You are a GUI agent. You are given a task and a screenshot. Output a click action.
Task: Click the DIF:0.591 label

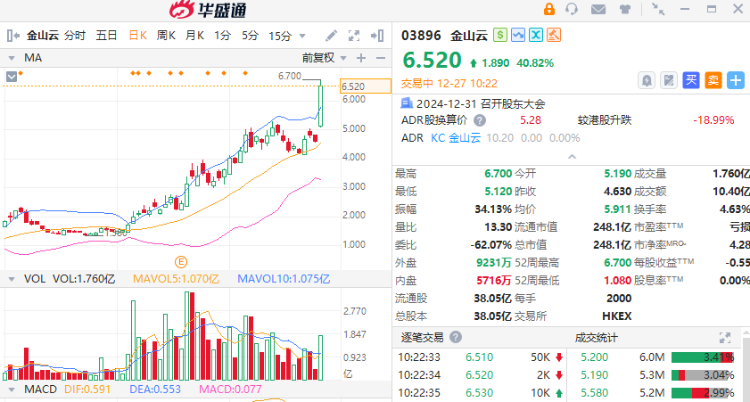click(x=87, y=390)
